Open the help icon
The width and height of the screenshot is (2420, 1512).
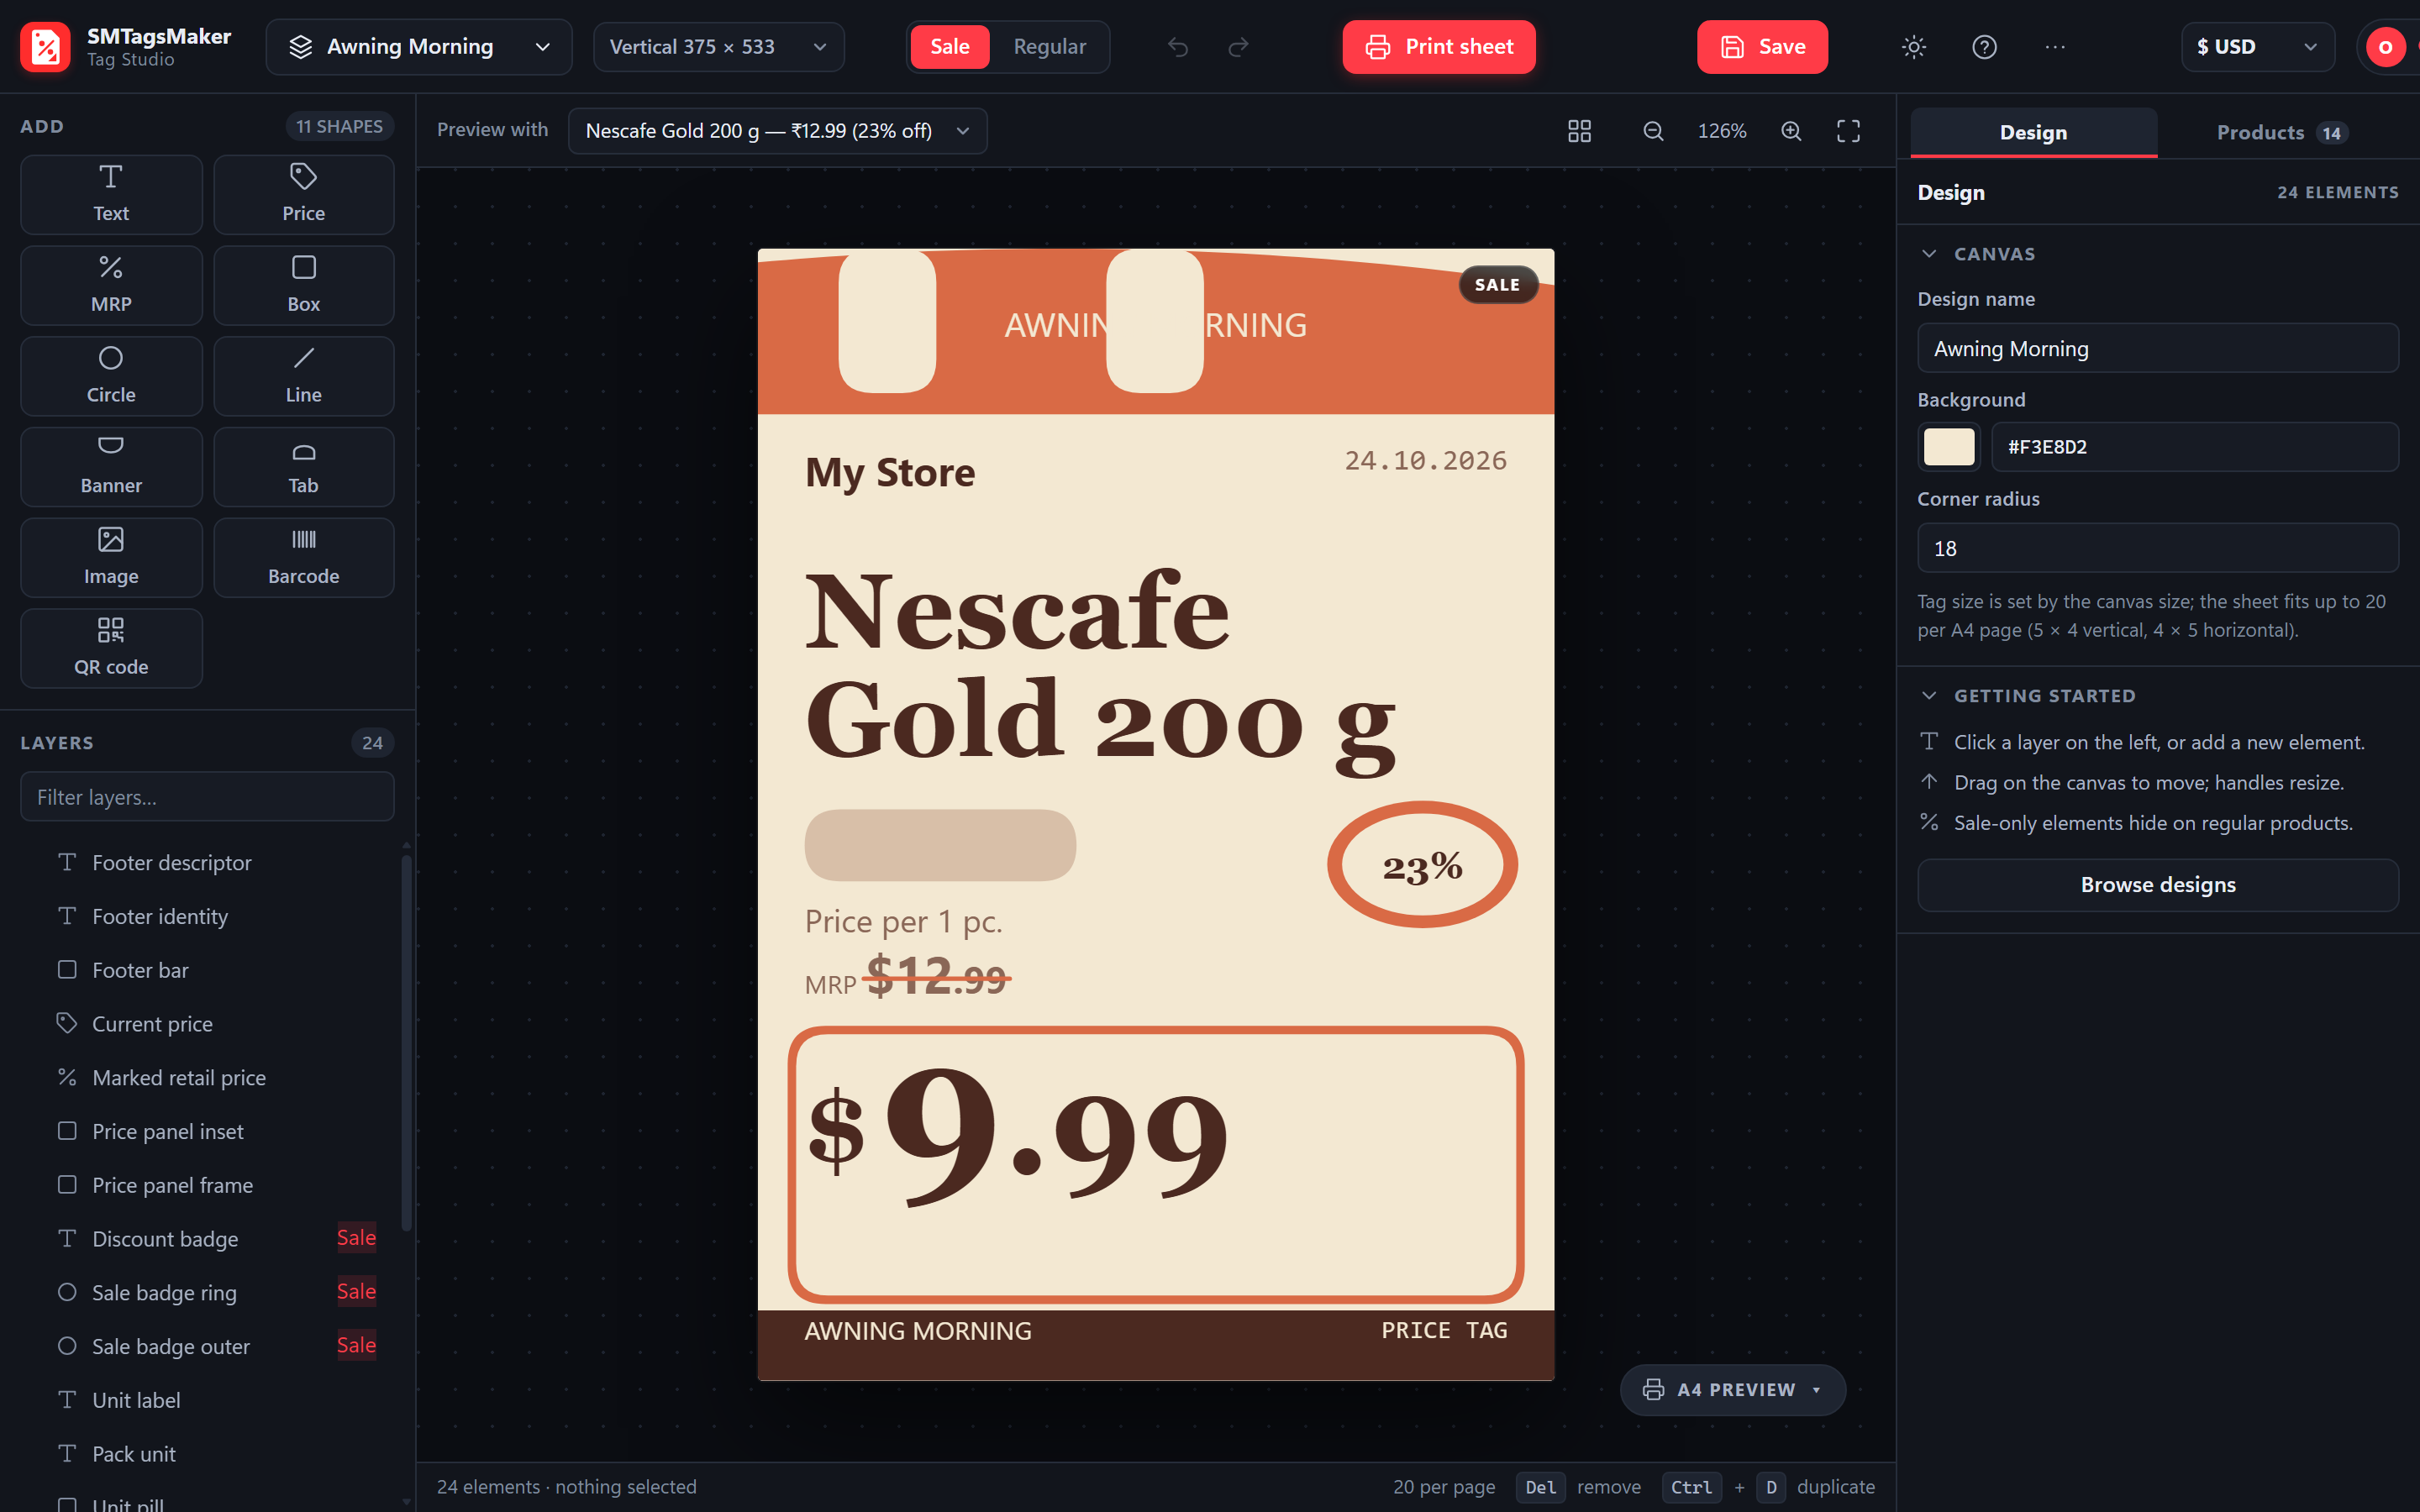pyautogui.click(x=1984, y=47)
